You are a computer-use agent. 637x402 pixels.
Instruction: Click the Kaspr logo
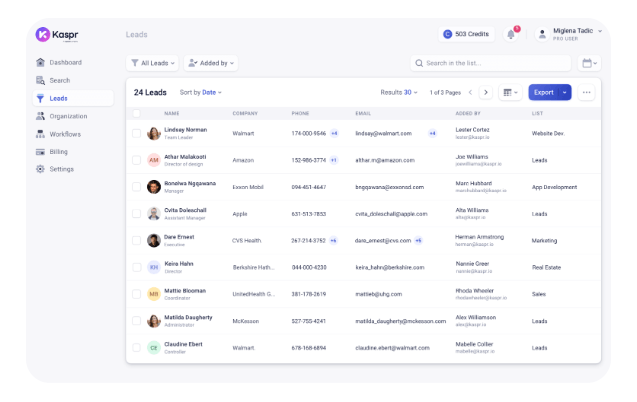pyautogui.click(x=57, y=35)
